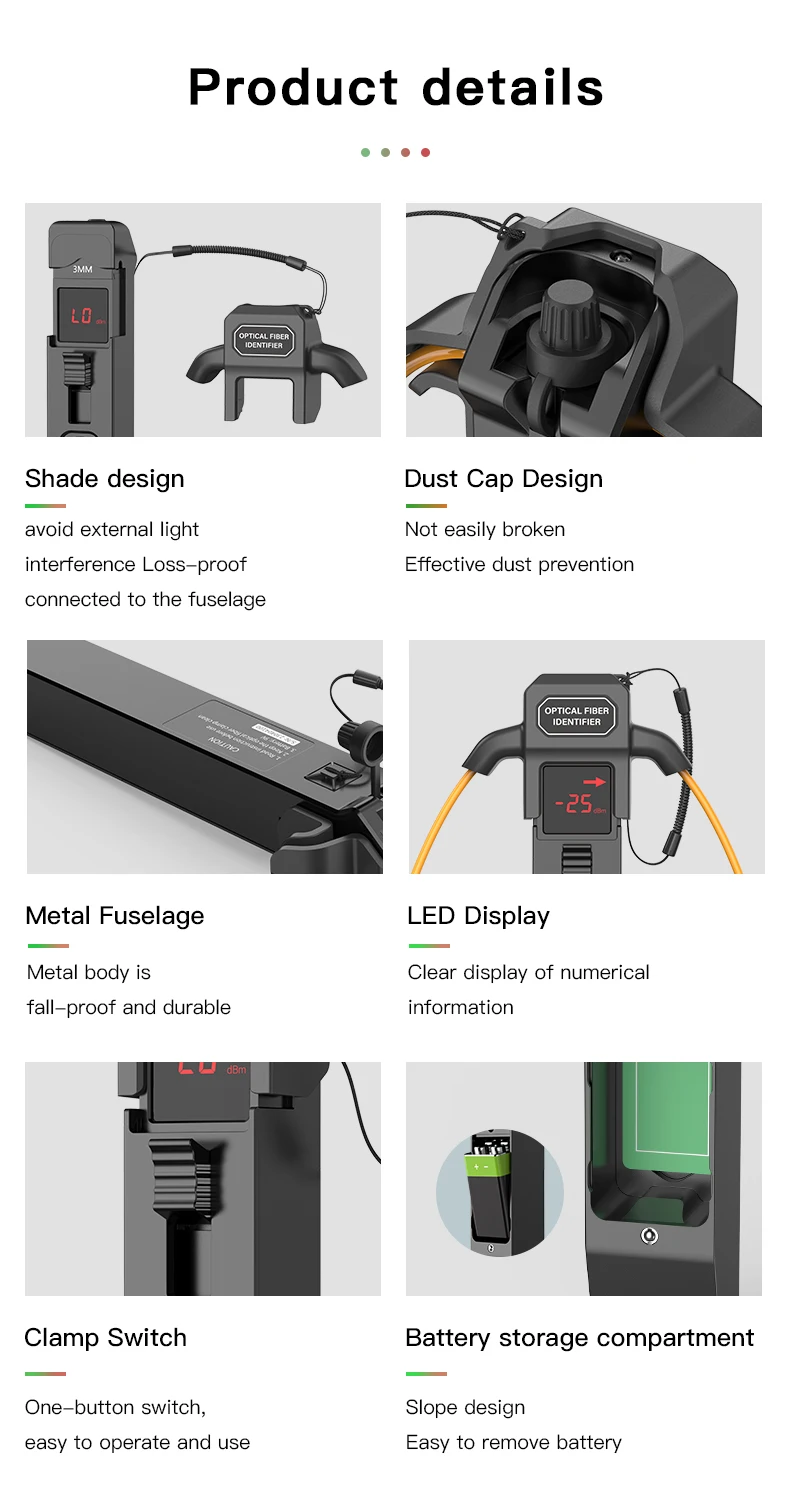View the LED Display product picture
790x1490 pixels.
click(587, 757)
